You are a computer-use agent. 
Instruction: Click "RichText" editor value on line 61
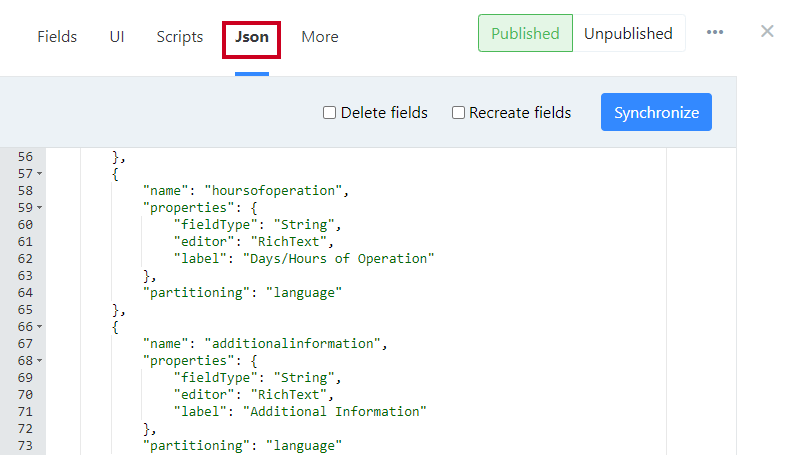[288, 242]
